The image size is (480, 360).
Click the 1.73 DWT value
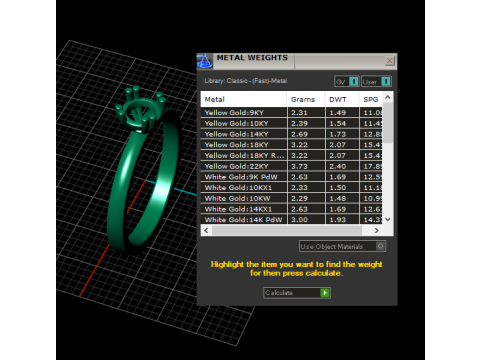[x=338, y=134]
